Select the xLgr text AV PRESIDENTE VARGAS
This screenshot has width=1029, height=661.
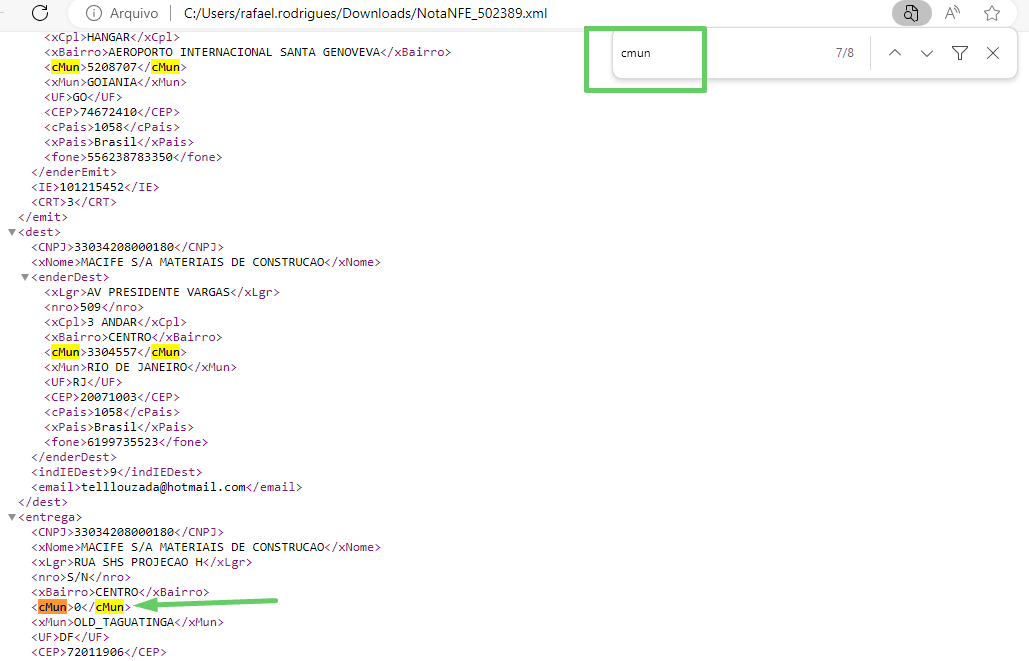(x=159, y=292)
